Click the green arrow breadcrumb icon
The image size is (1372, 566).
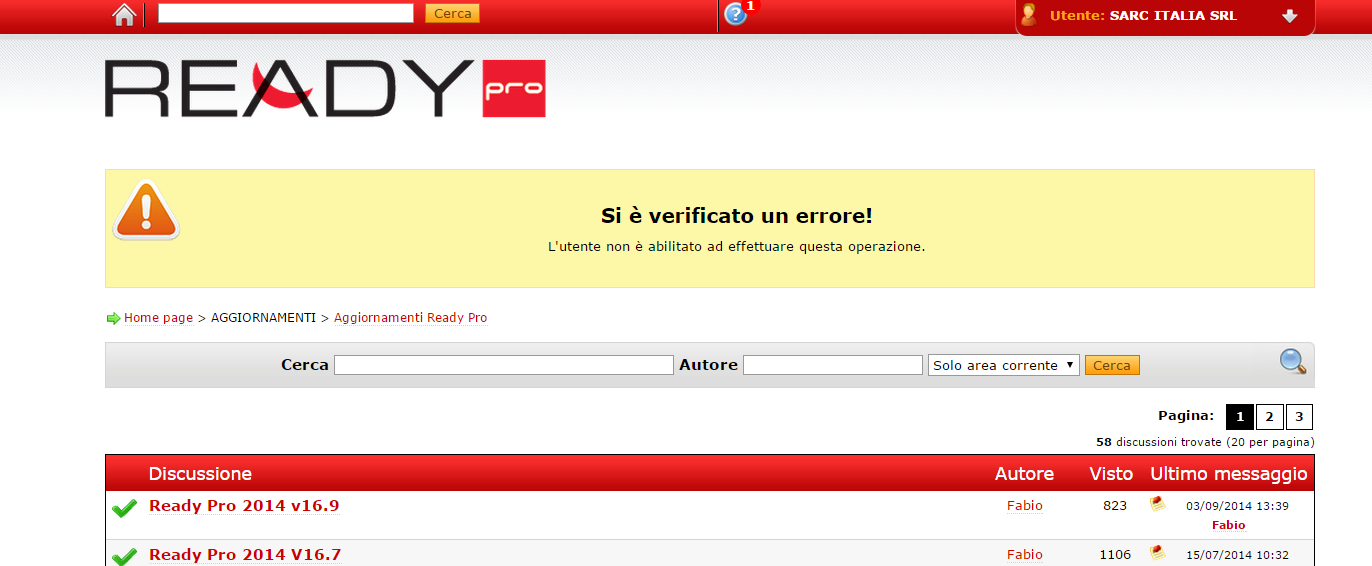(x=113, y=319)
